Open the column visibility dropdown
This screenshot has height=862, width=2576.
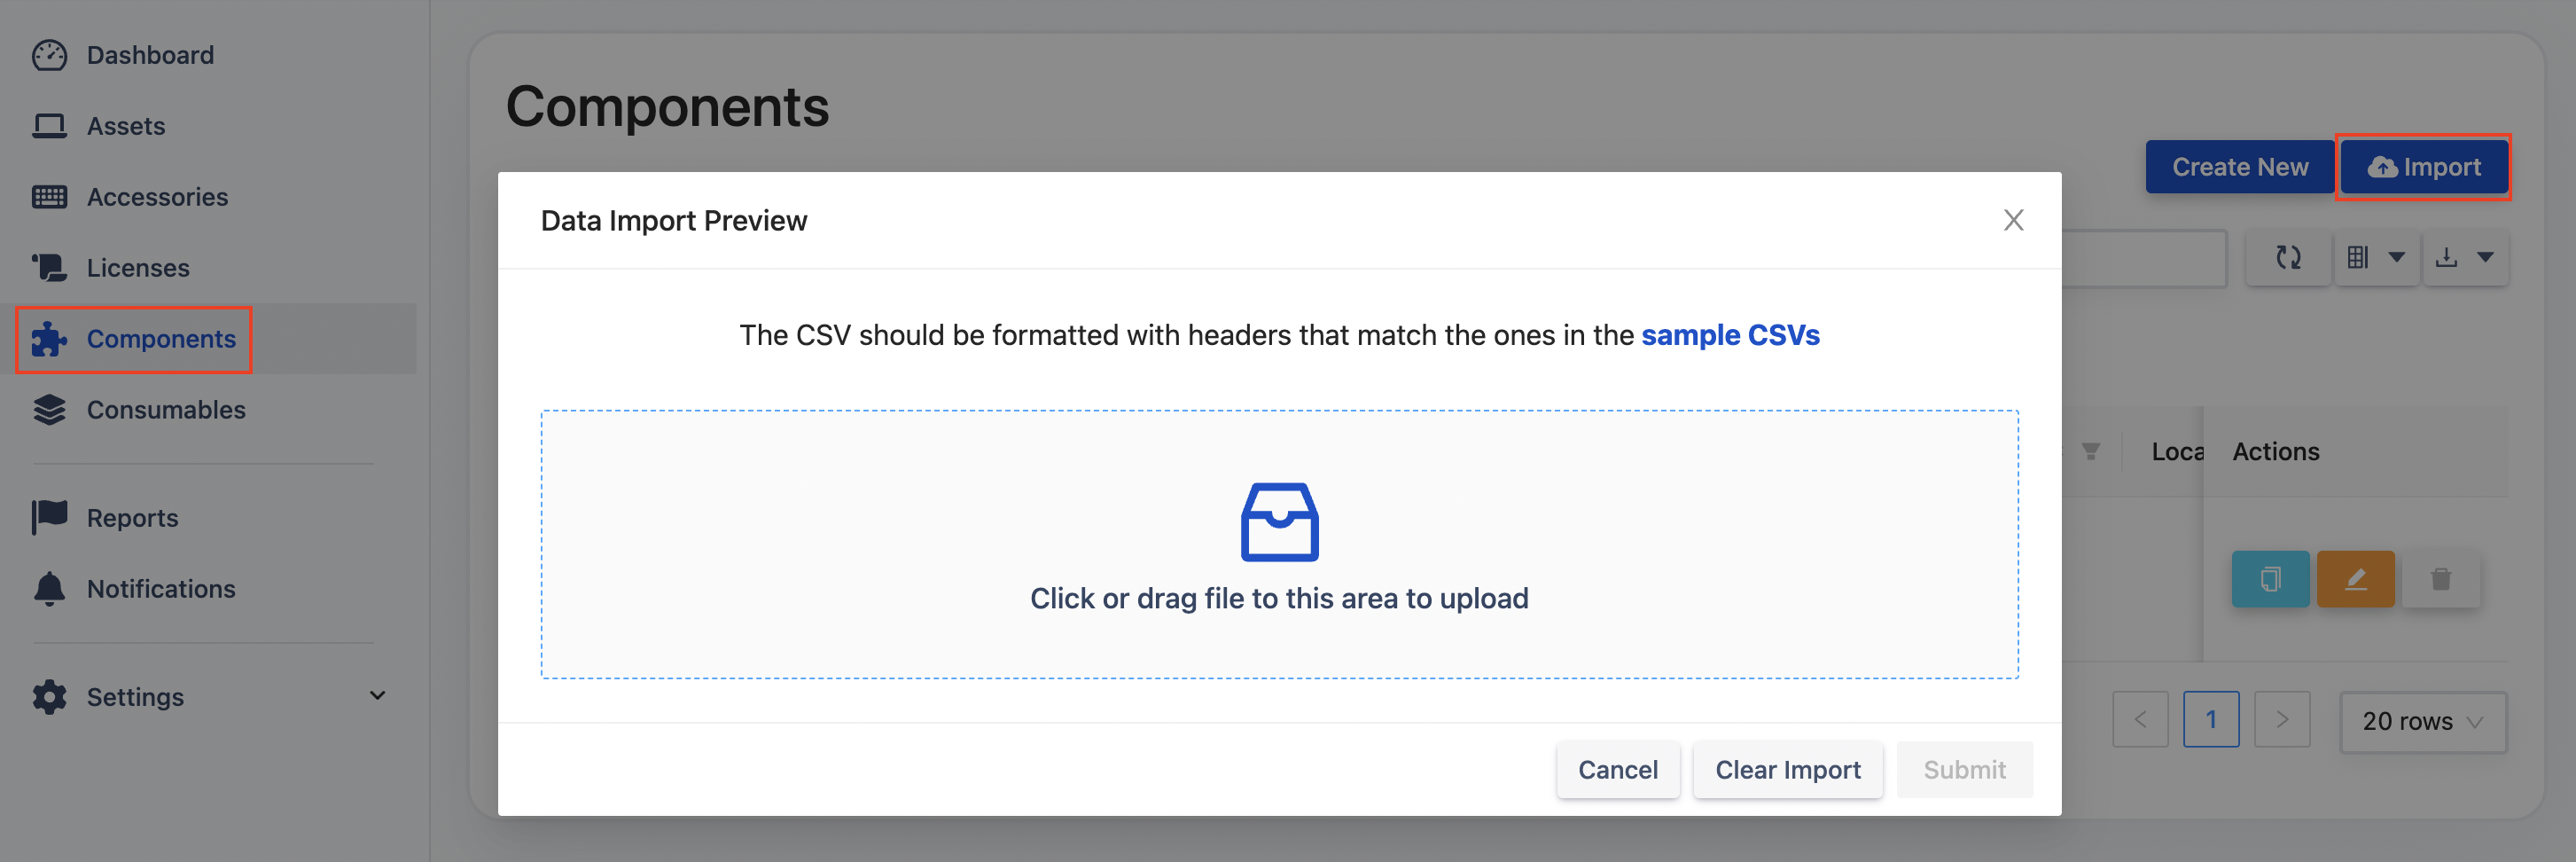click(x=2376, y=258)
